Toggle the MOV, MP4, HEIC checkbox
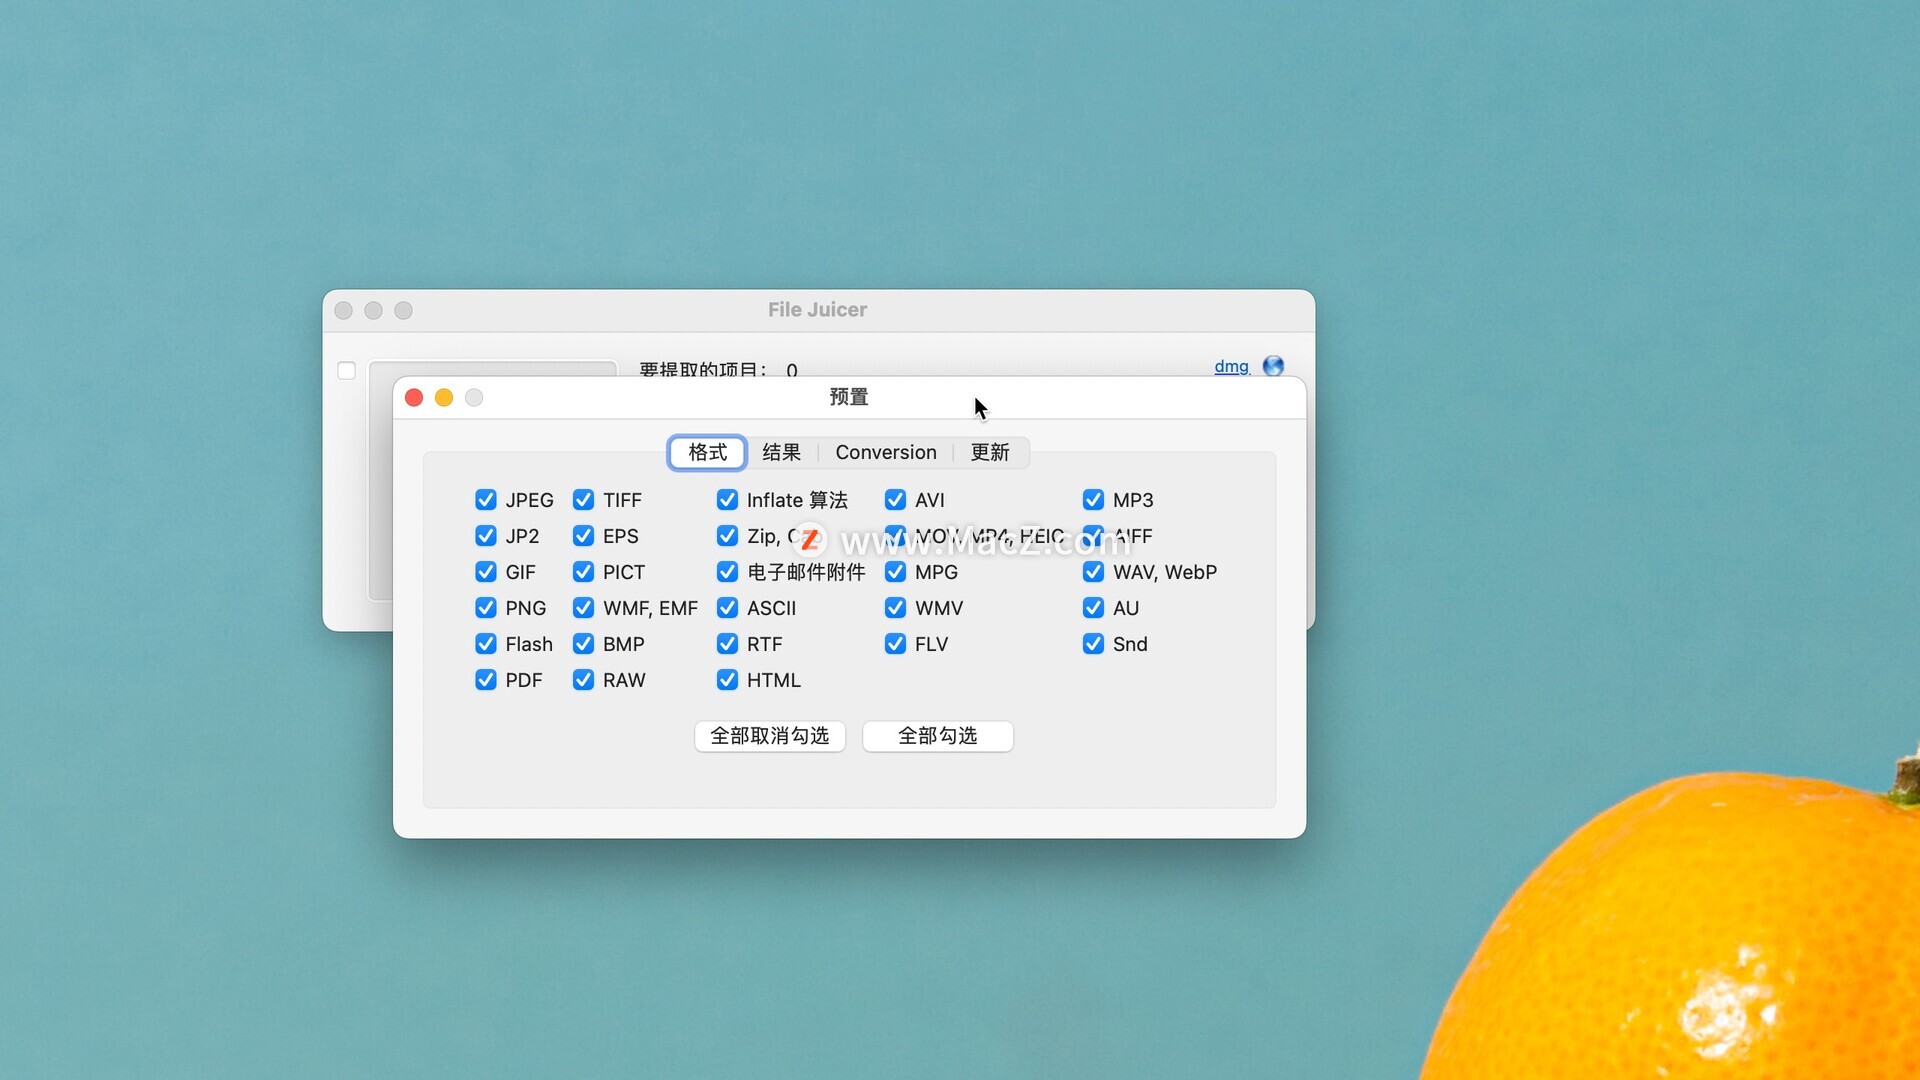The image size is (1920, 1080). [x=896, y=536]
